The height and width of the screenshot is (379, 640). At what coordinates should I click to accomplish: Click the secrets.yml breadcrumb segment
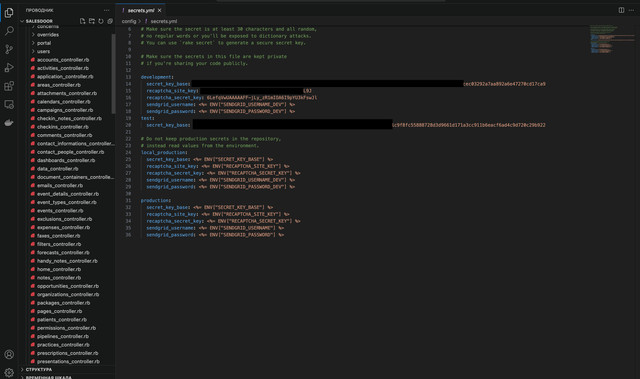tap(164, 21)
